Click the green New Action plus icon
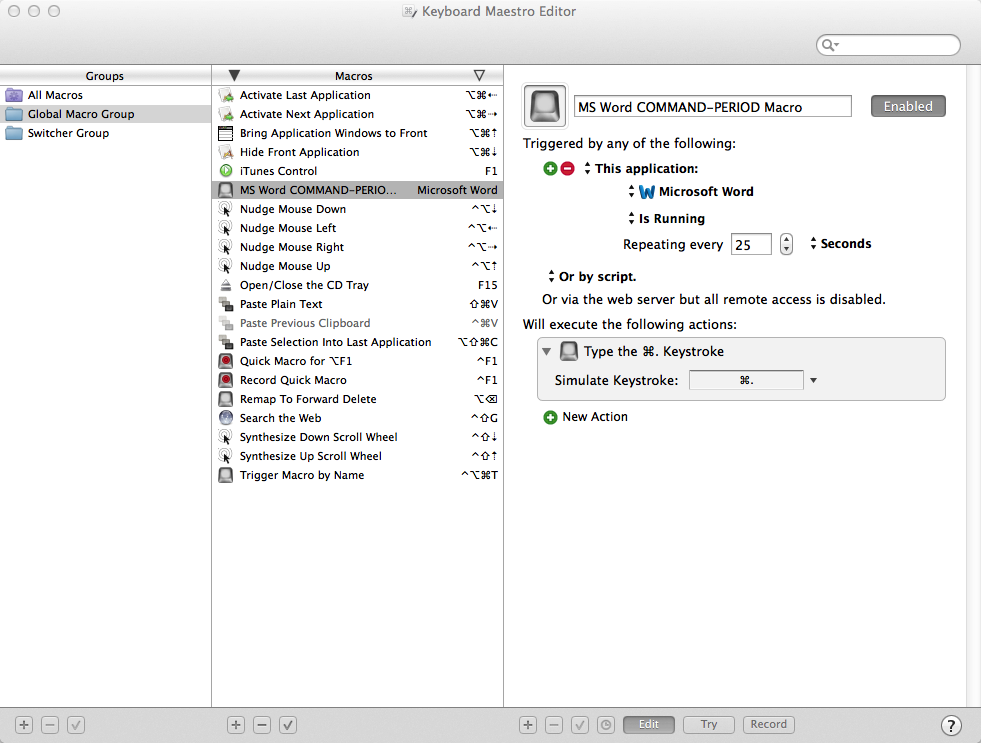 (550, 417)
